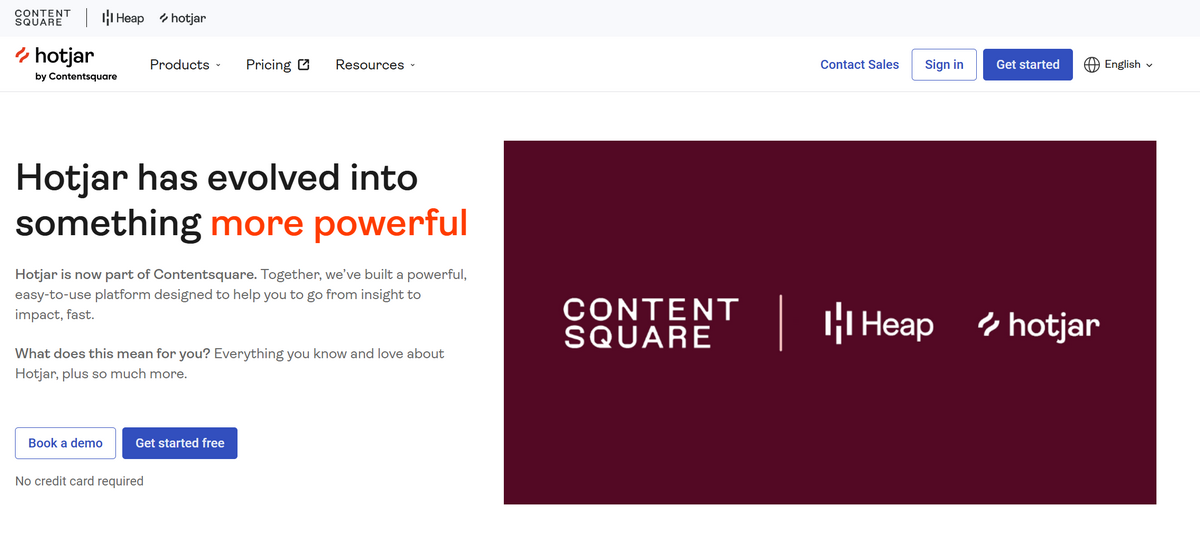Click the Heap logo in top bar

tap(123, 18)
